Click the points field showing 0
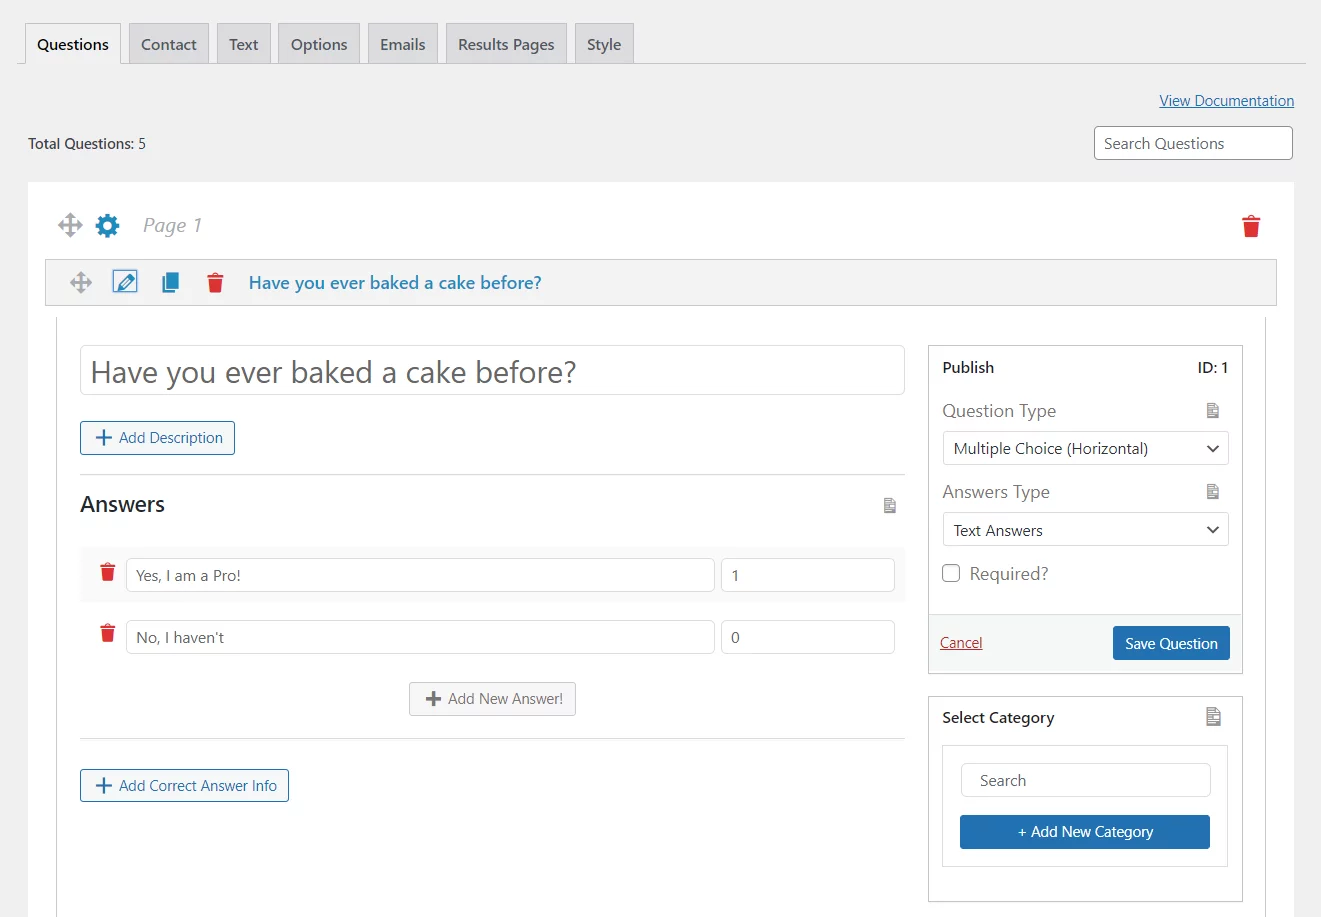This screenshot has height=917, width=1321. (x=808, y=638)
